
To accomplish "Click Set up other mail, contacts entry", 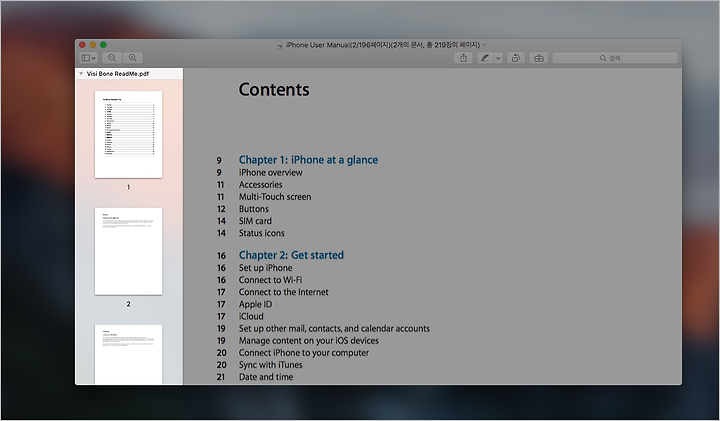I will click(334, 329).
